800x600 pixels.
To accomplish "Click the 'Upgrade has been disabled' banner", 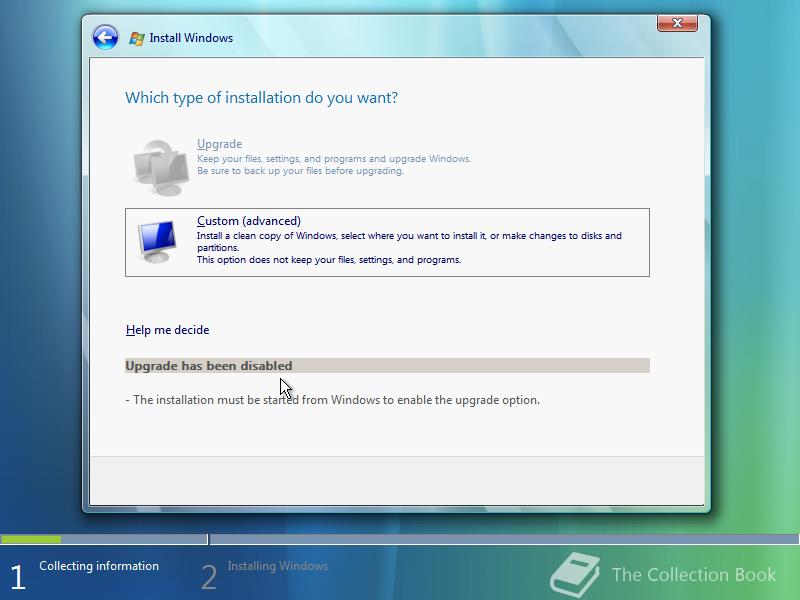I will (387, 366).
